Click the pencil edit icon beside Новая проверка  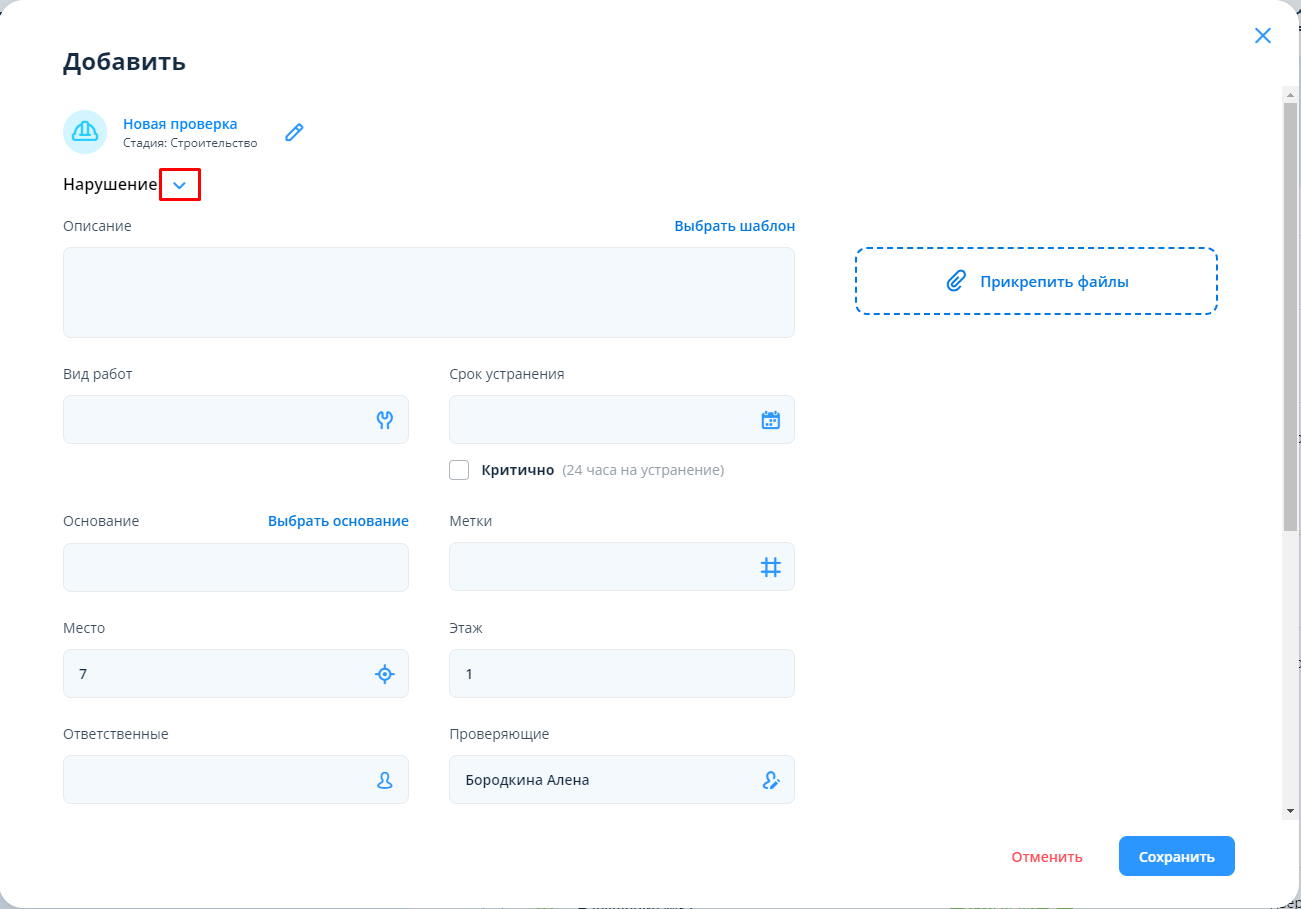click(294, 132)
